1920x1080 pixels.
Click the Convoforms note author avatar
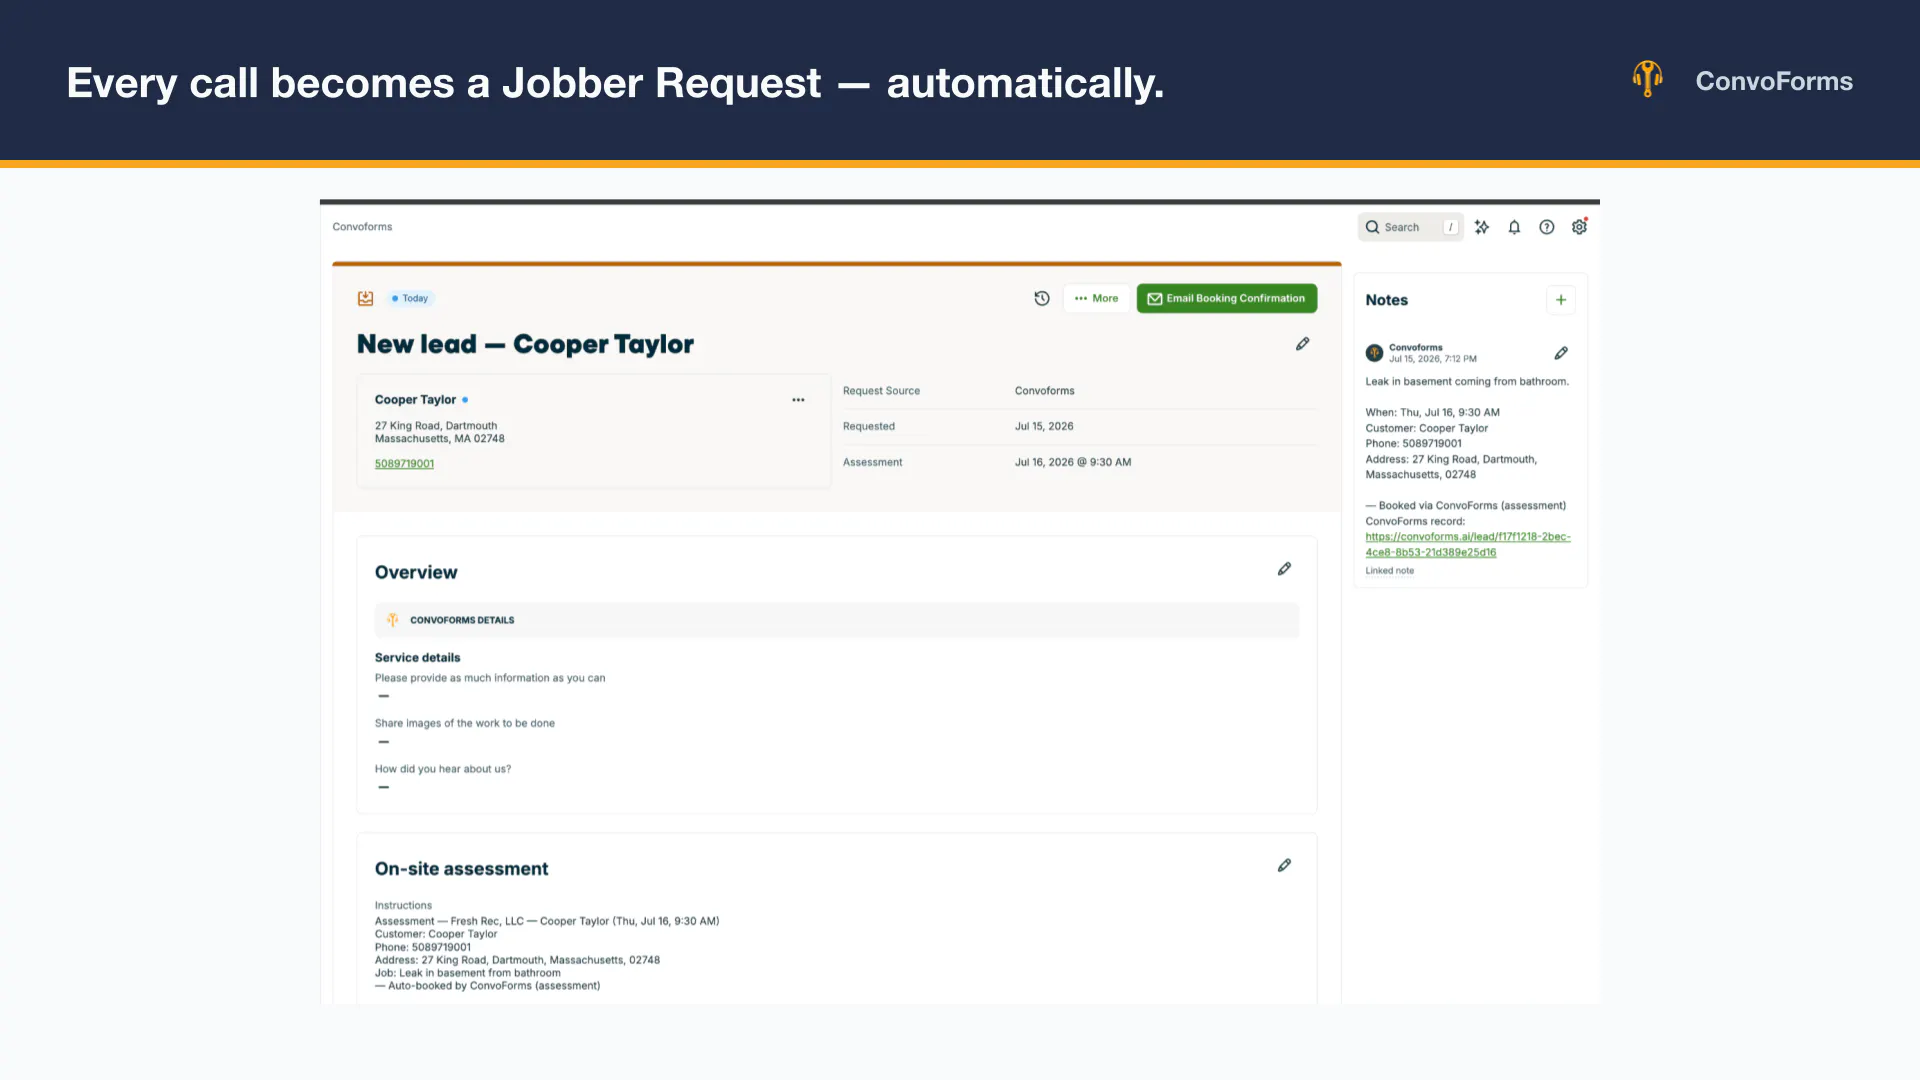[x=1375, y=353]
